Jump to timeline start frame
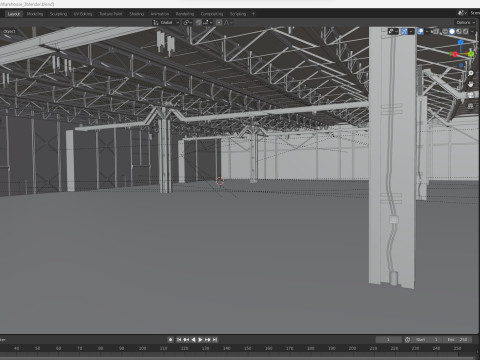The height and width of the screenshot is (360, 480). click(179, 340)
